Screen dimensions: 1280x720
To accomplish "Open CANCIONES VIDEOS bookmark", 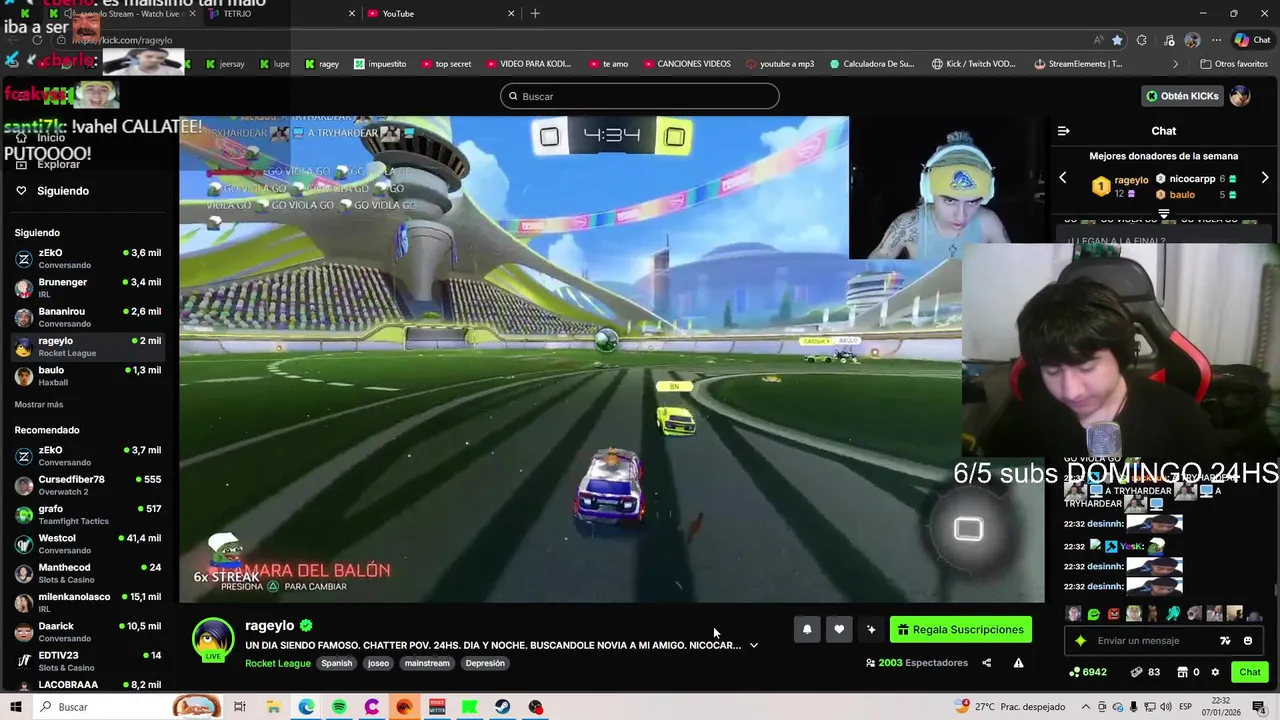I will tap(687, 64).
